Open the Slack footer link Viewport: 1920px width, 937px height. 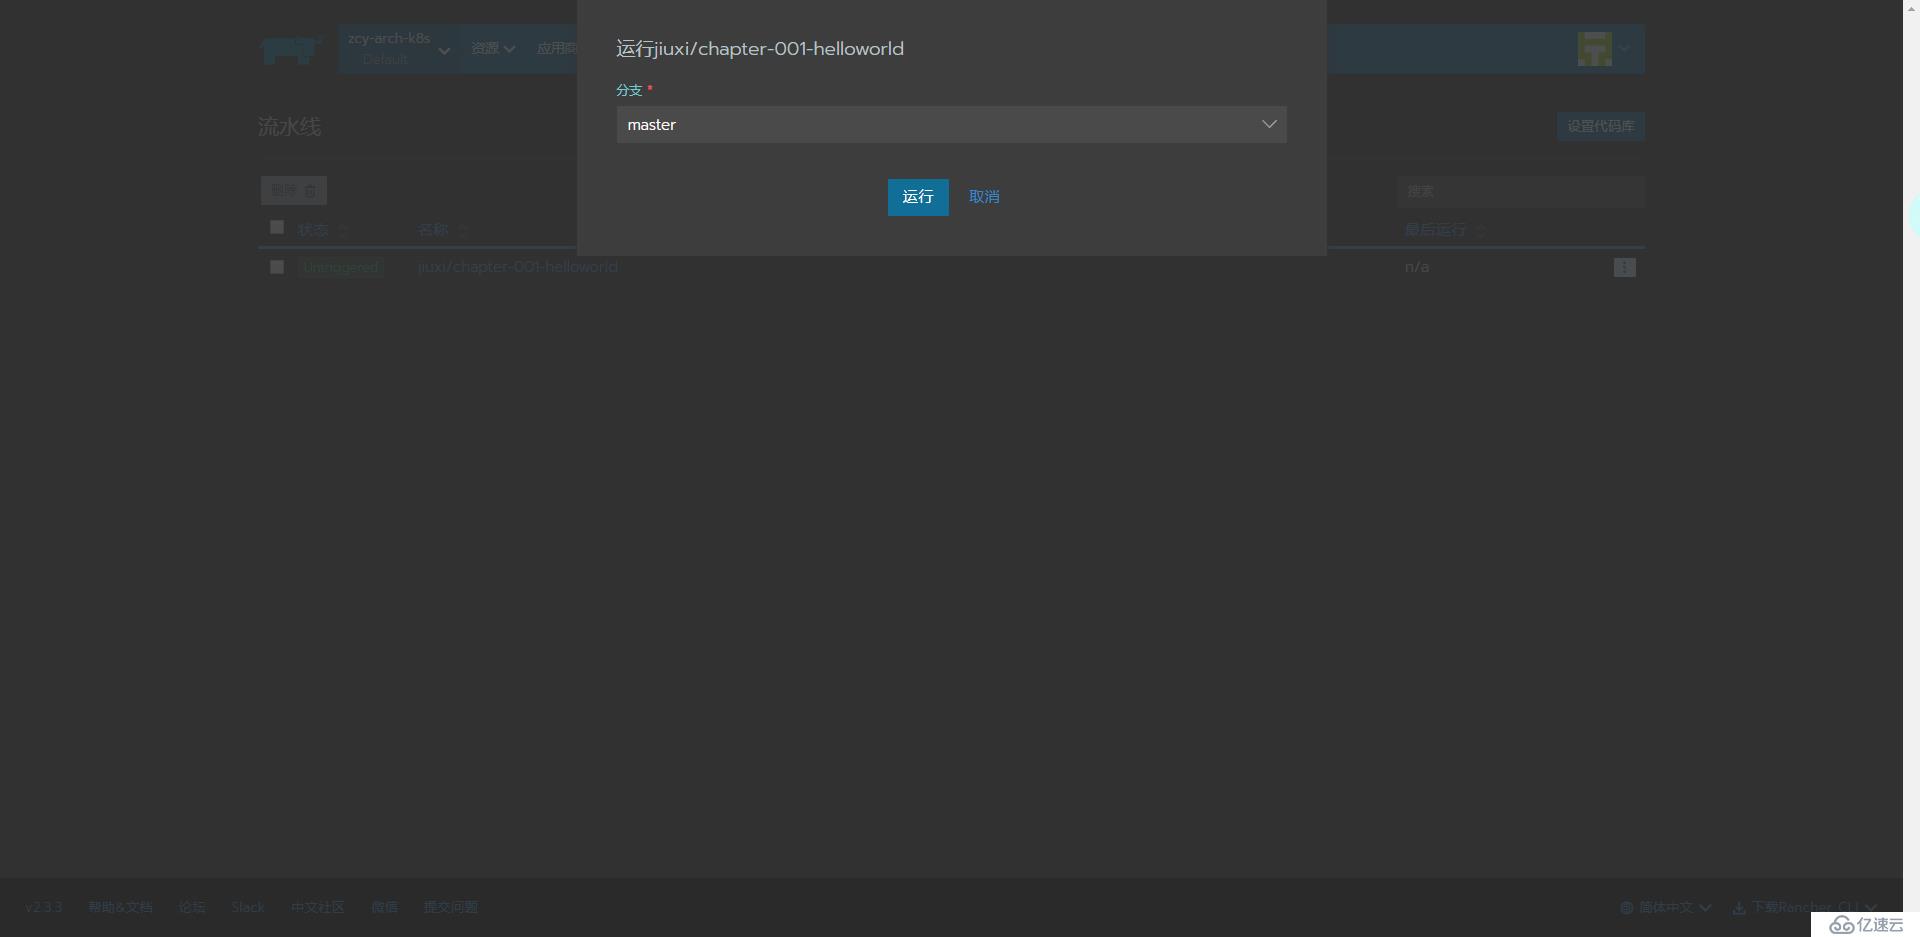tap(248, 907)
